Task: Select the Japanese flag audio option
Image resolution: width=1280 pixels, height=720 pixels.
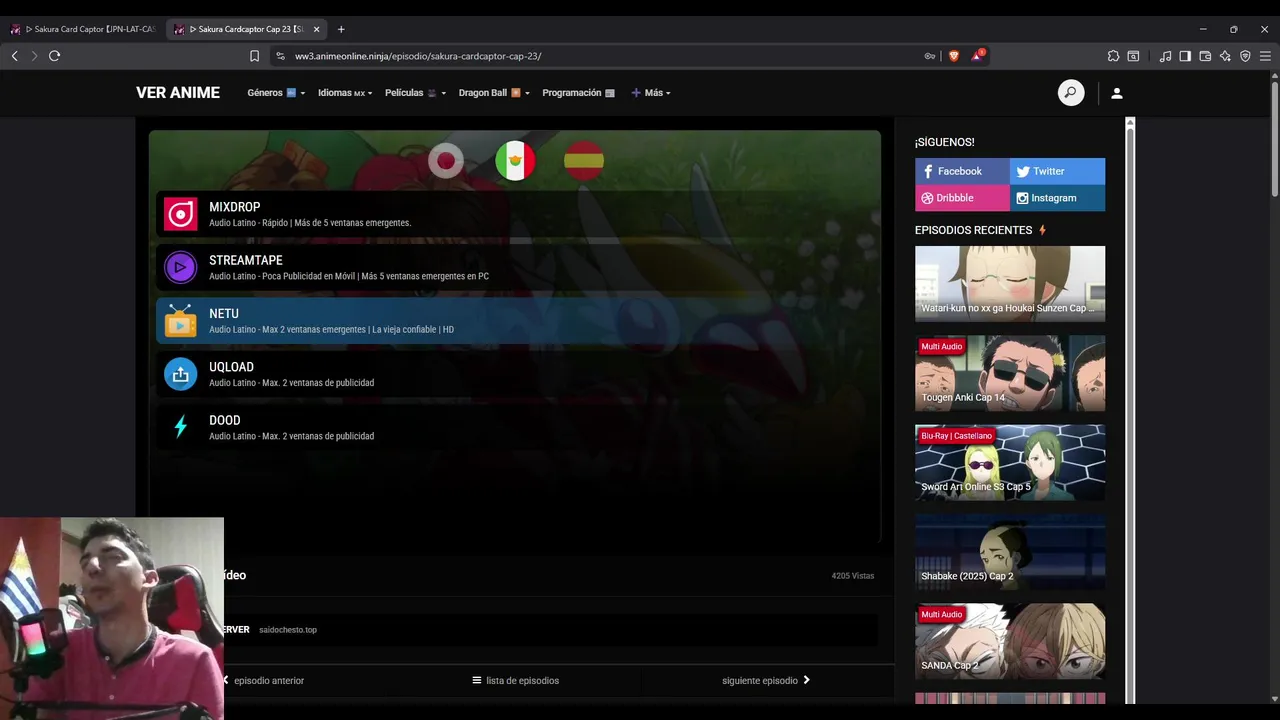Action: [446, 160]
